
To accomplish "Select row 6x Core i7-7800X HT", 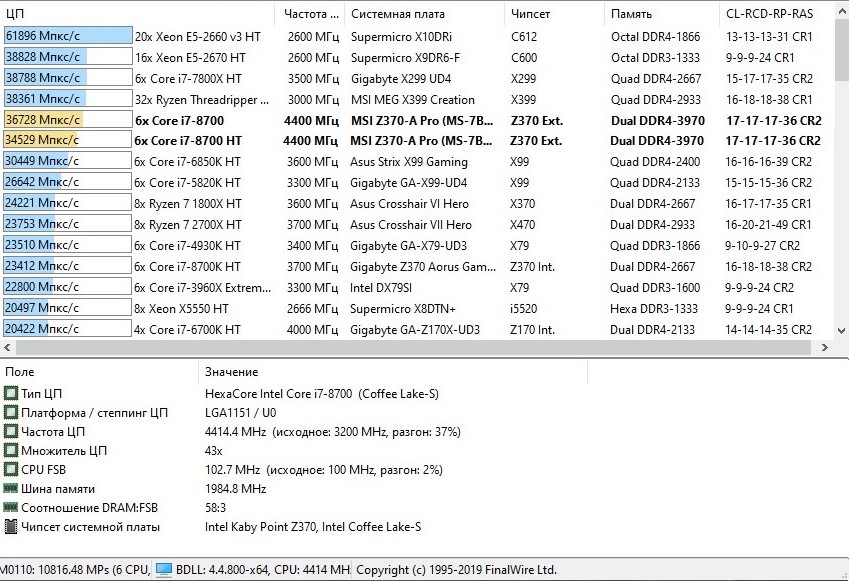I will click(x=417, y=79).
